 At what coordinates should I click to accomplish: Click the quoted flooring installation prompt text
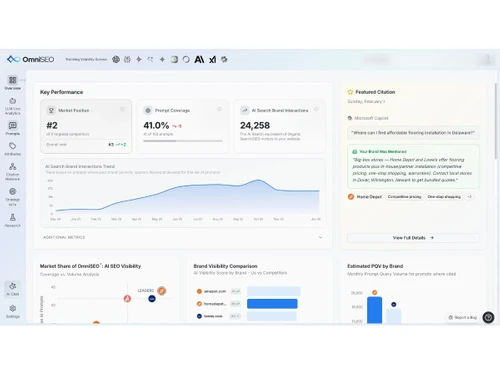click(x=413, y=133)
